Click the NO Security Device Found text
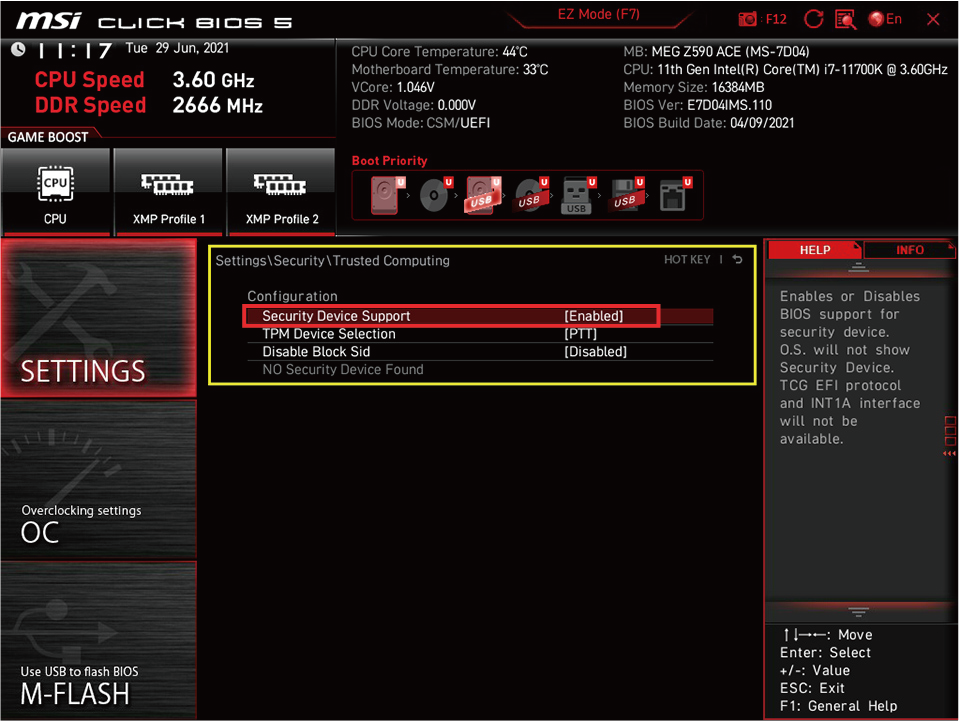The height and width of the screenshot is (721, 959). coord(342,369)
